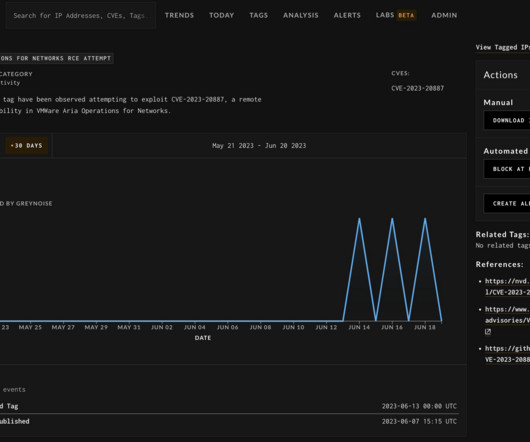Click the CVE-2023-20887 entry under CVEs
This screenshot has height=442, width=530.
tap(417, 88)
